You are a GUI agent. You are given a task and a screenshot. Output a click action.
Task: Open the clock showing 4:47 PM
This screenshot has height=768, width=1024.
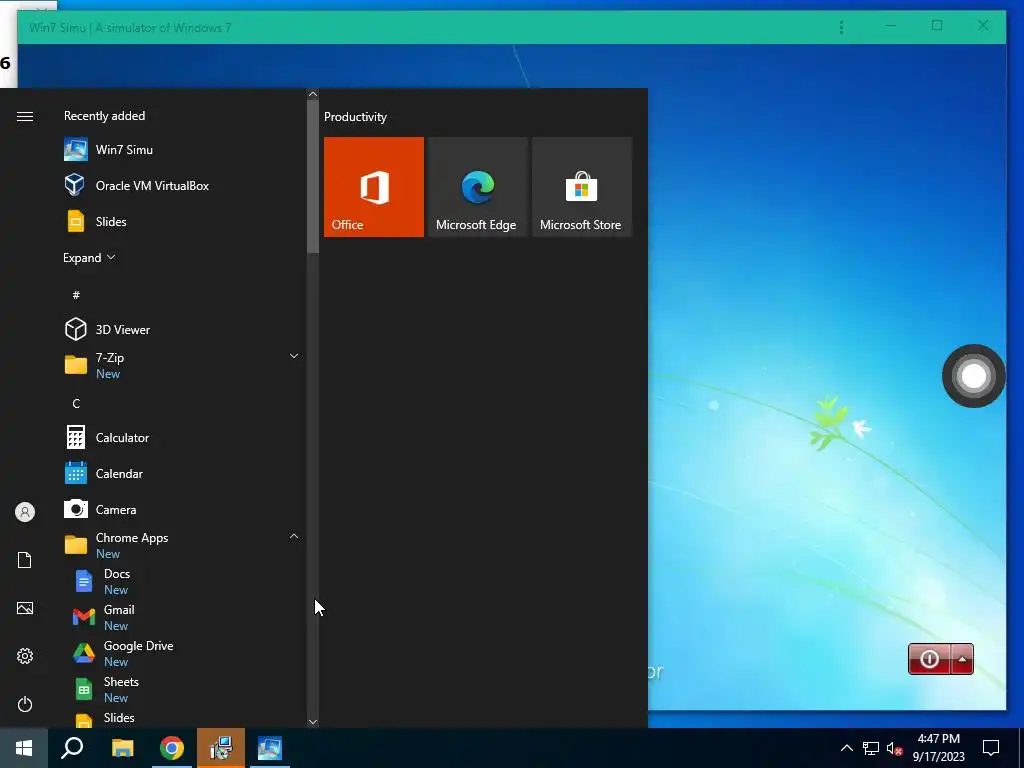point(938,748)
